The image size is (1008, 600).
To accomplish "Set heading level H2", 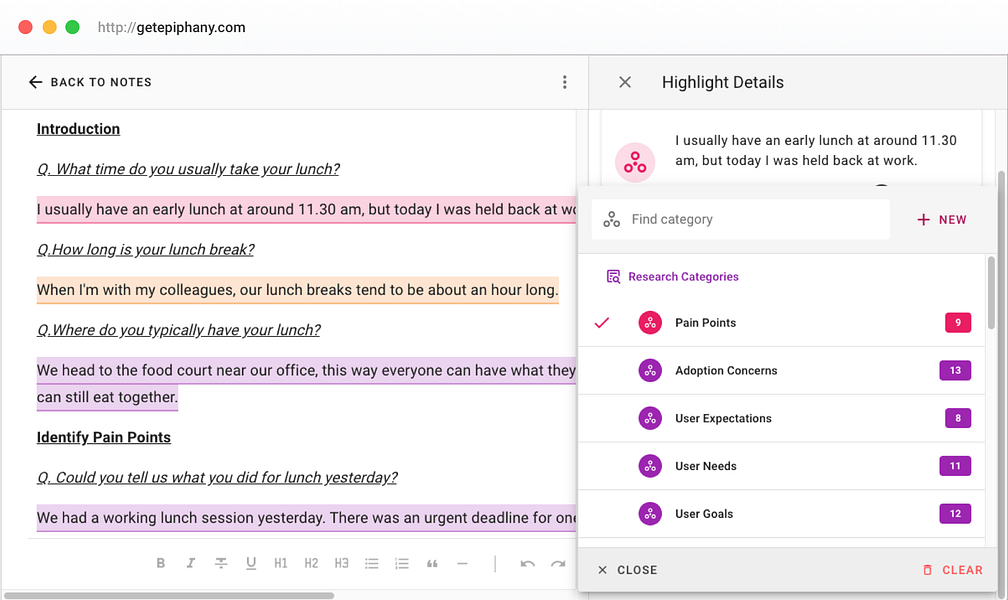I will pyautogui.click(x=311, y=563).
